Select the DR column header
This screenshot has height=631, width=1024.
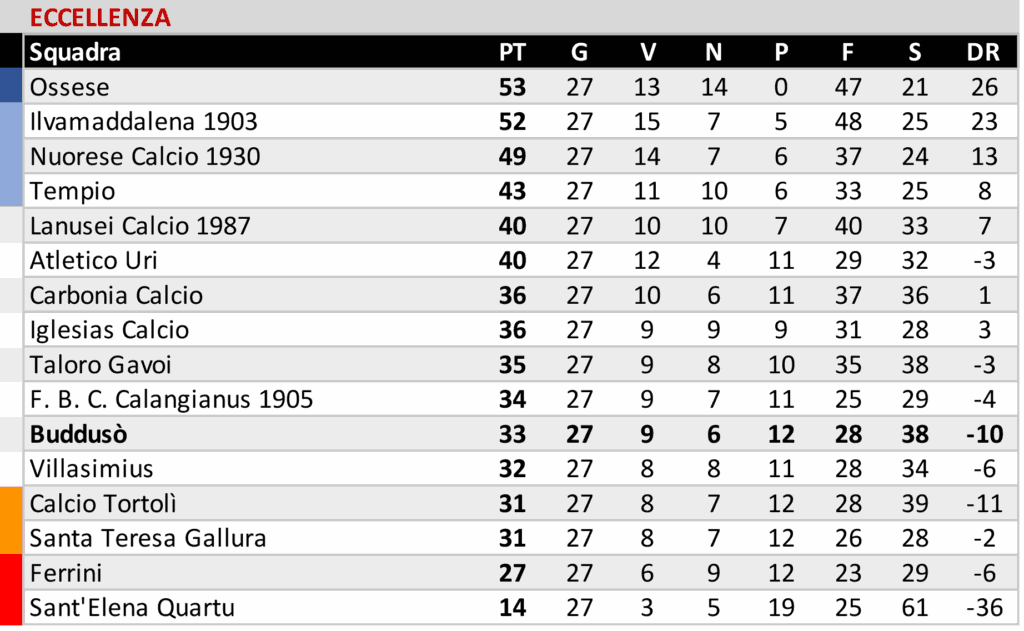tap(984, 53)
